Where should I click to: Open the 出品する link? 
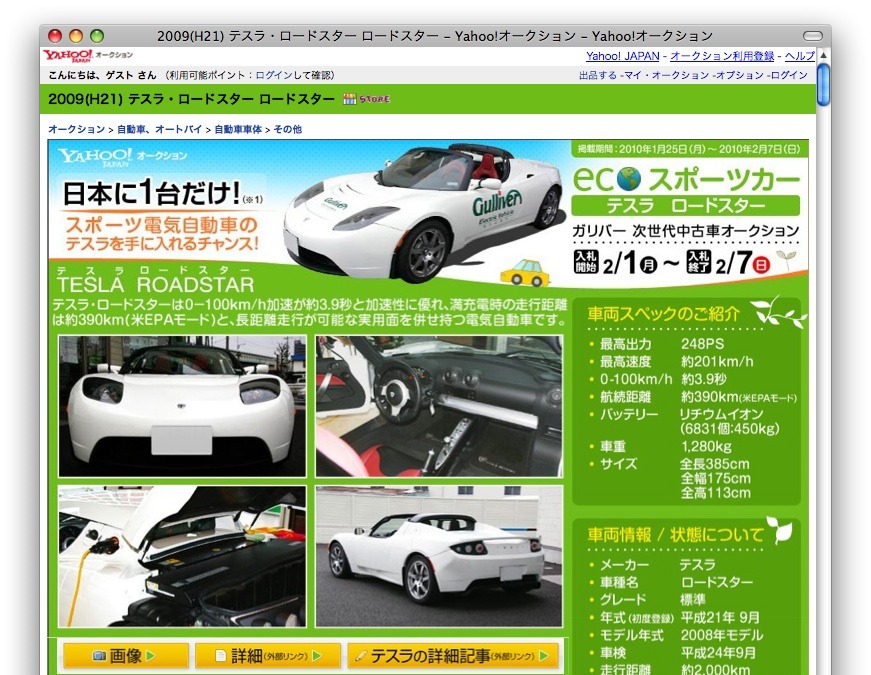pyautogui.click(x=598, y=76)
